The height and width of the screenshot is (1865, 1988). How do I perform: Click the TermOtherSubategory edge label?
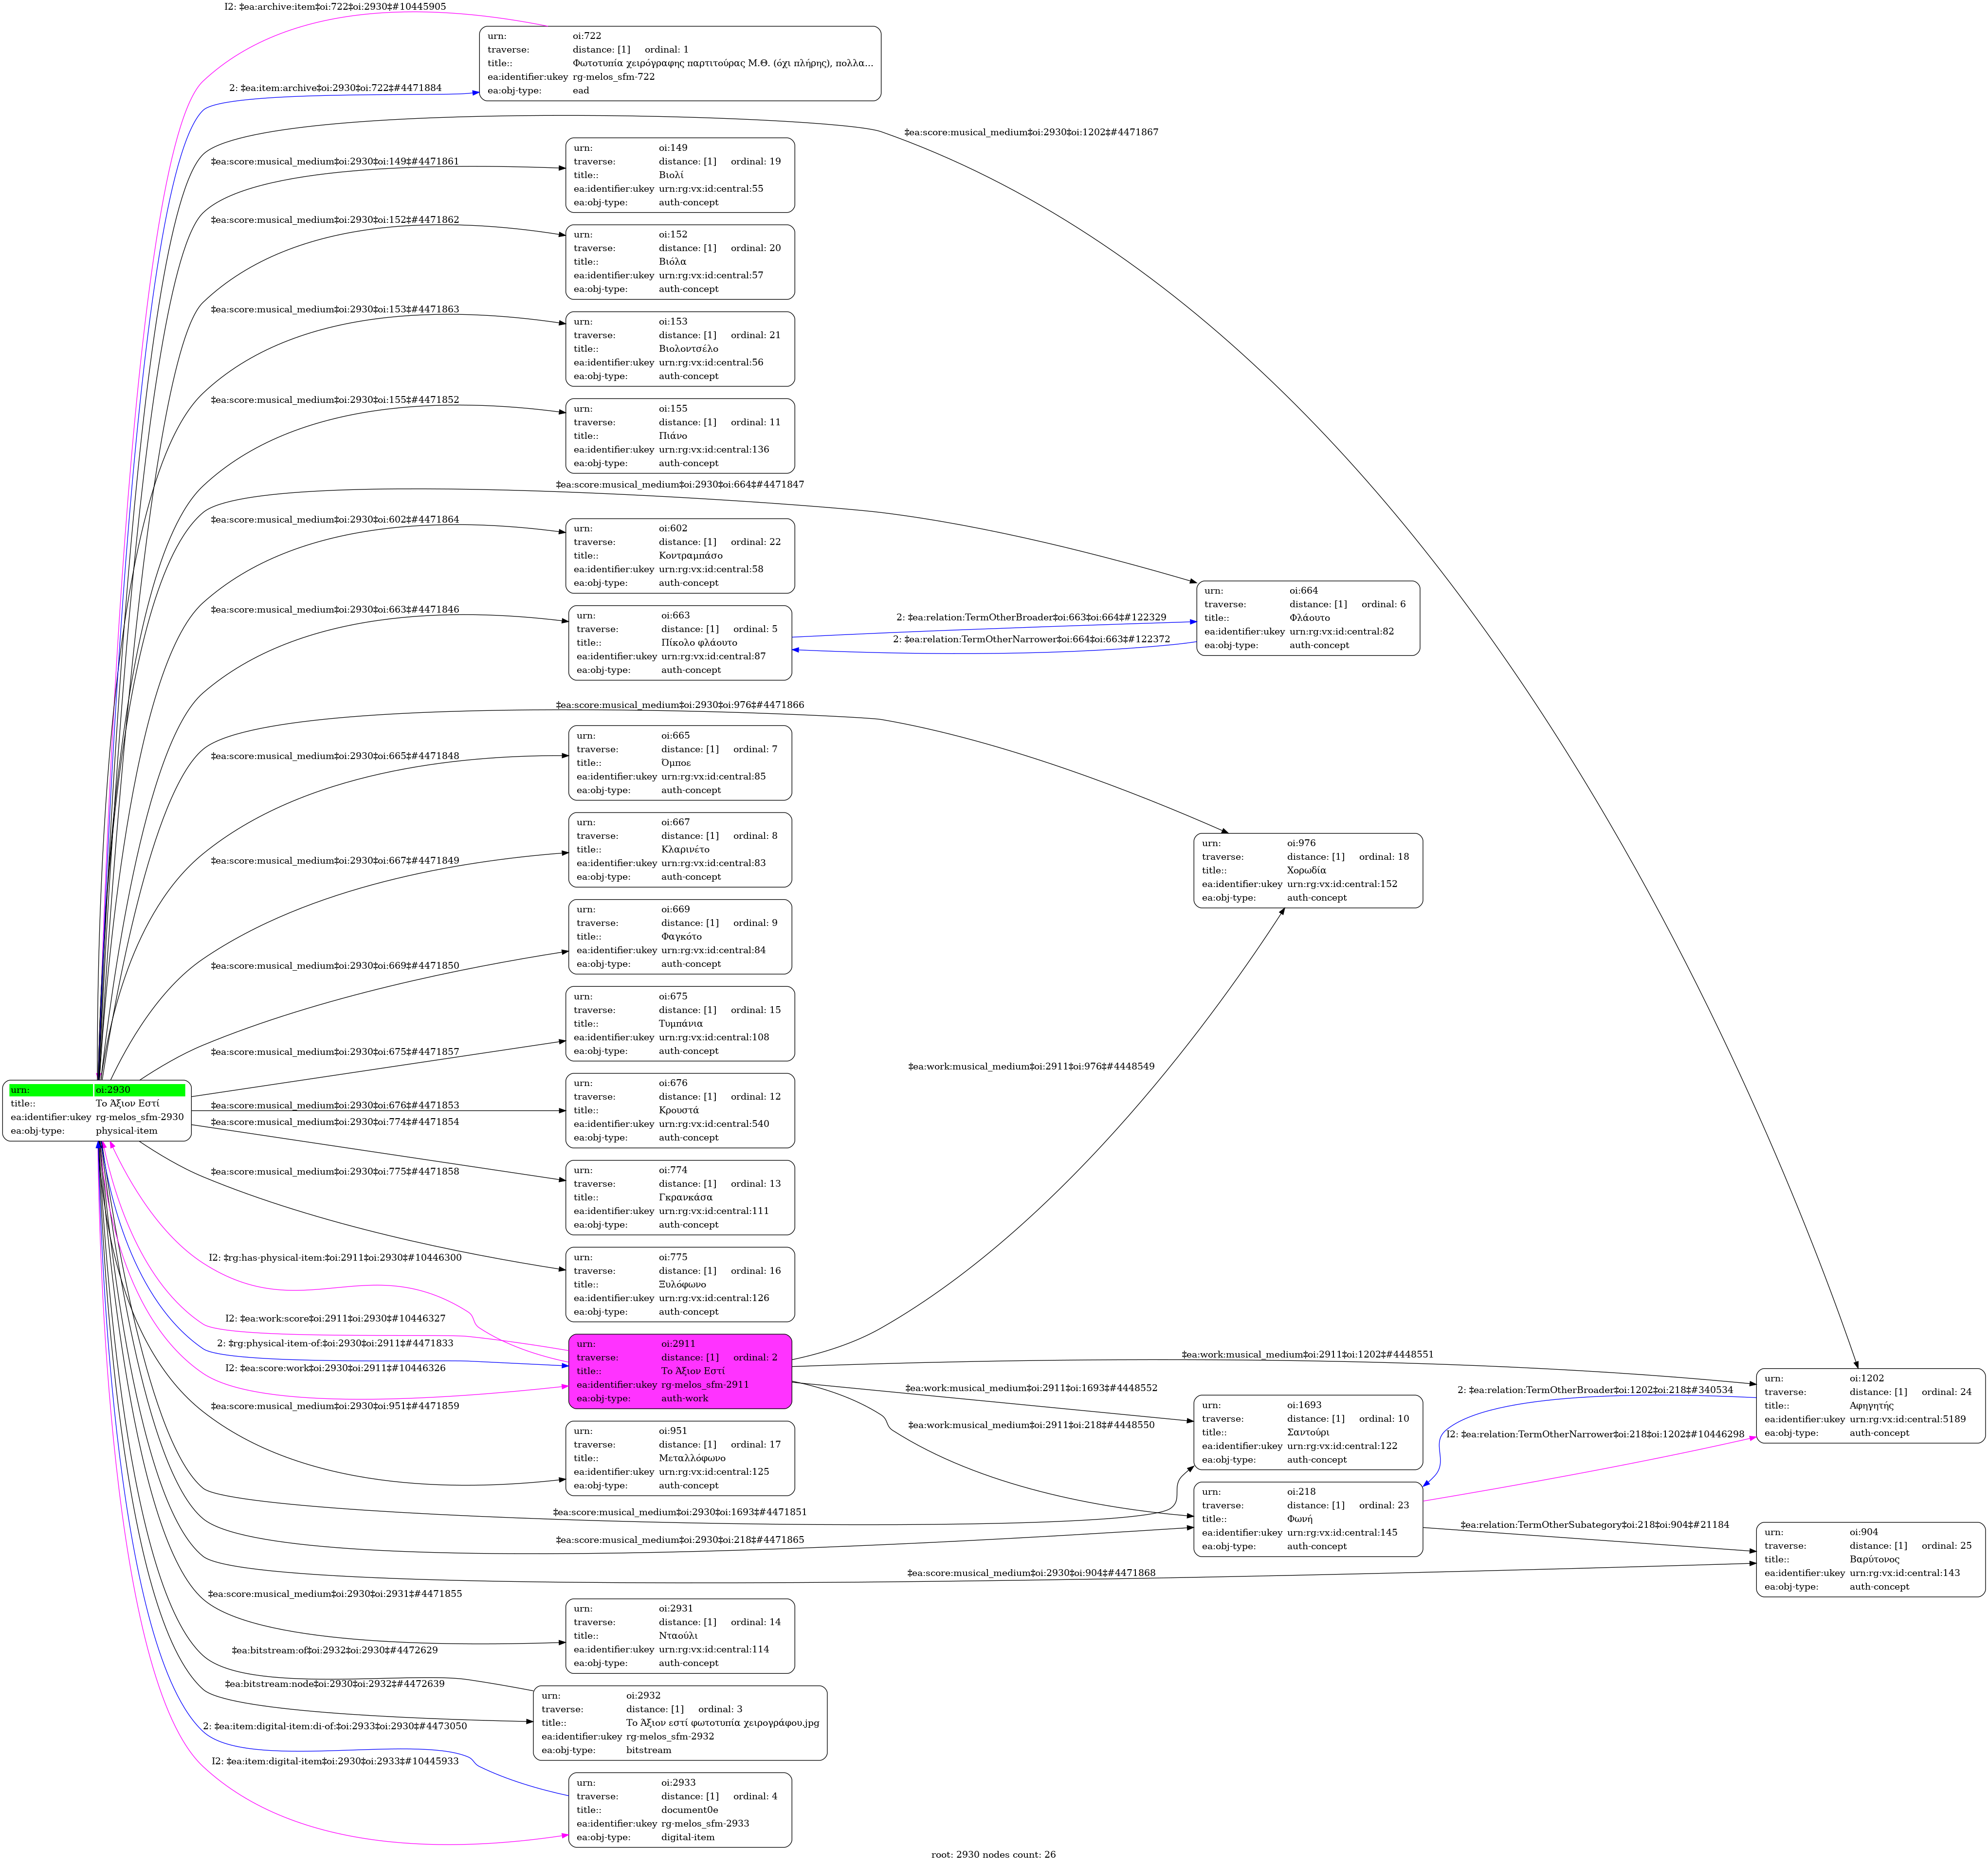click(x=1594, y=1525)
